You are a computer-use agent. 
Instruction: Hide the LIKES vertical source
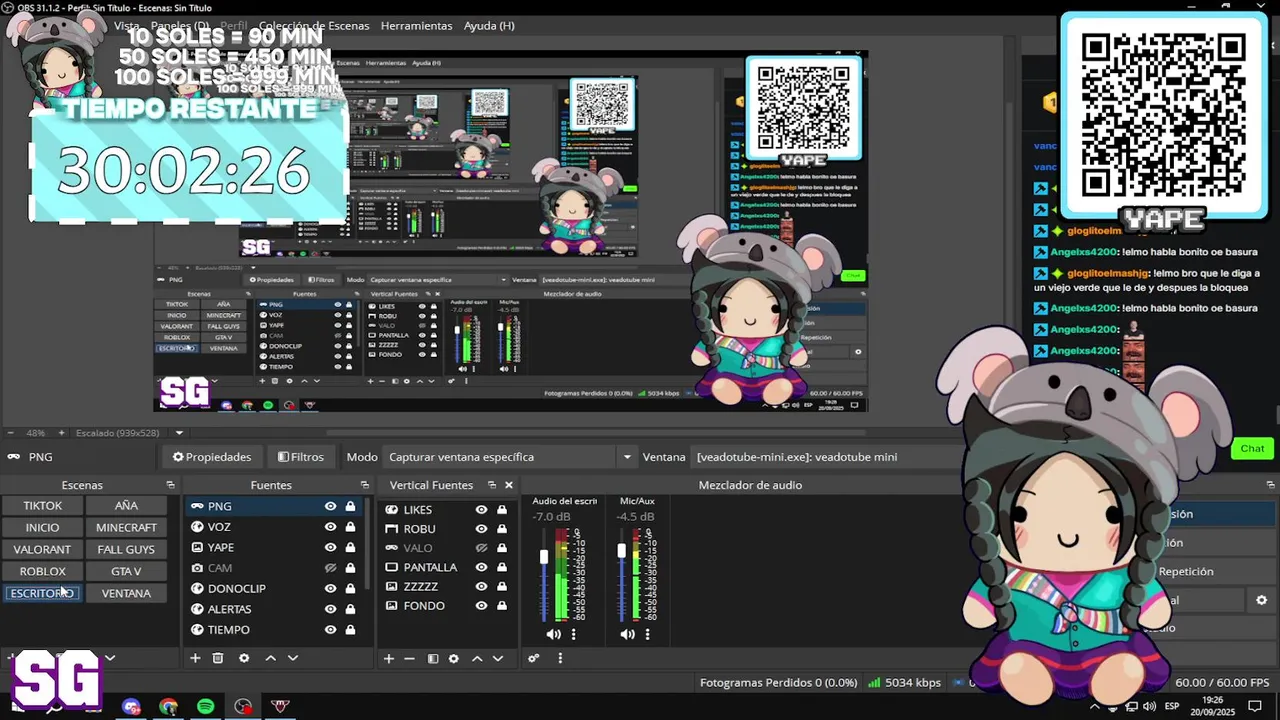point(481,510)
